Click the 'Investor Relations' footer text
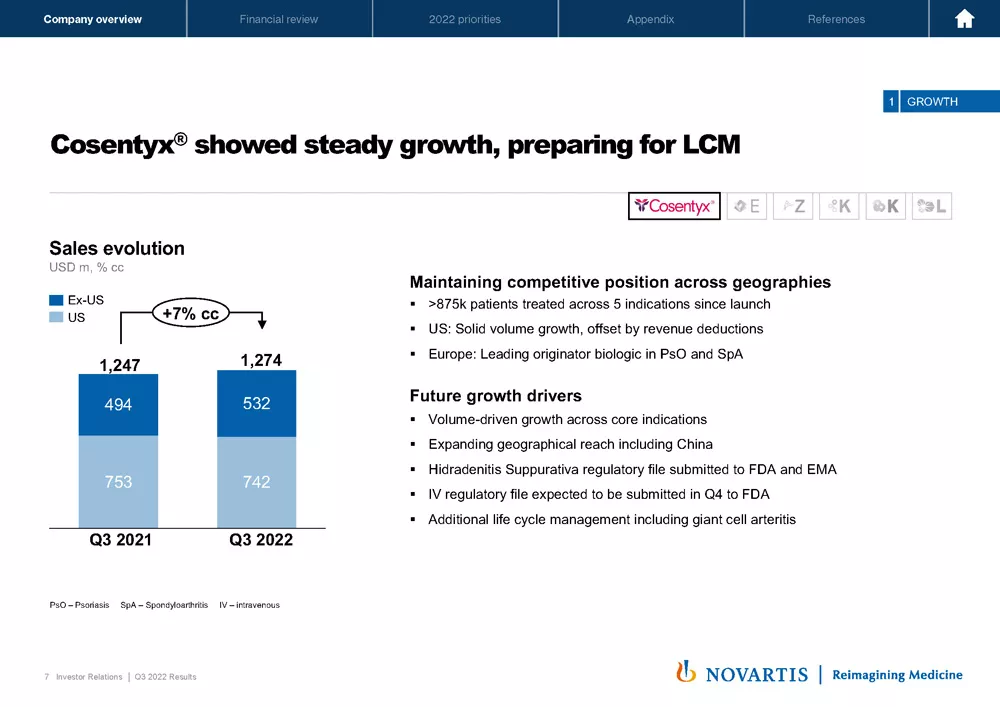Viewport: 1000px width, 707px height. click(89, 677)
